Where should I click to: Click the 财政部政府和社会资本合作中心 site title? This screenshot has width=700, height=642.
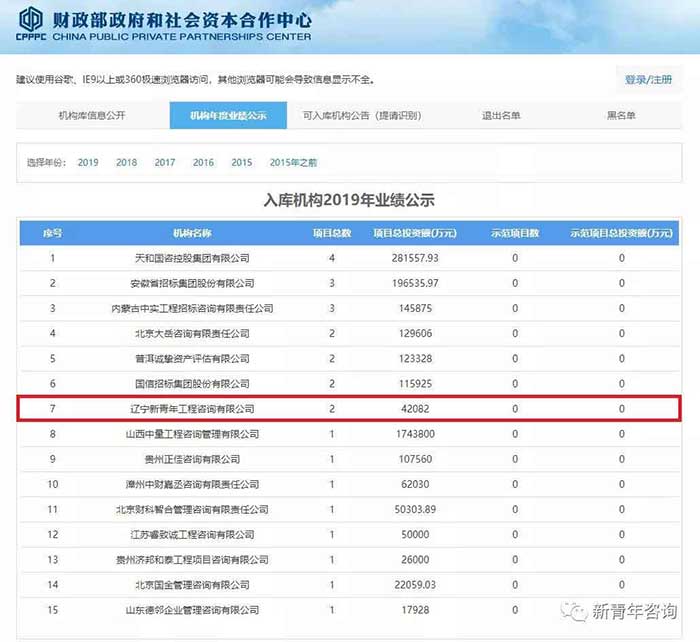(x=182, y=20)
